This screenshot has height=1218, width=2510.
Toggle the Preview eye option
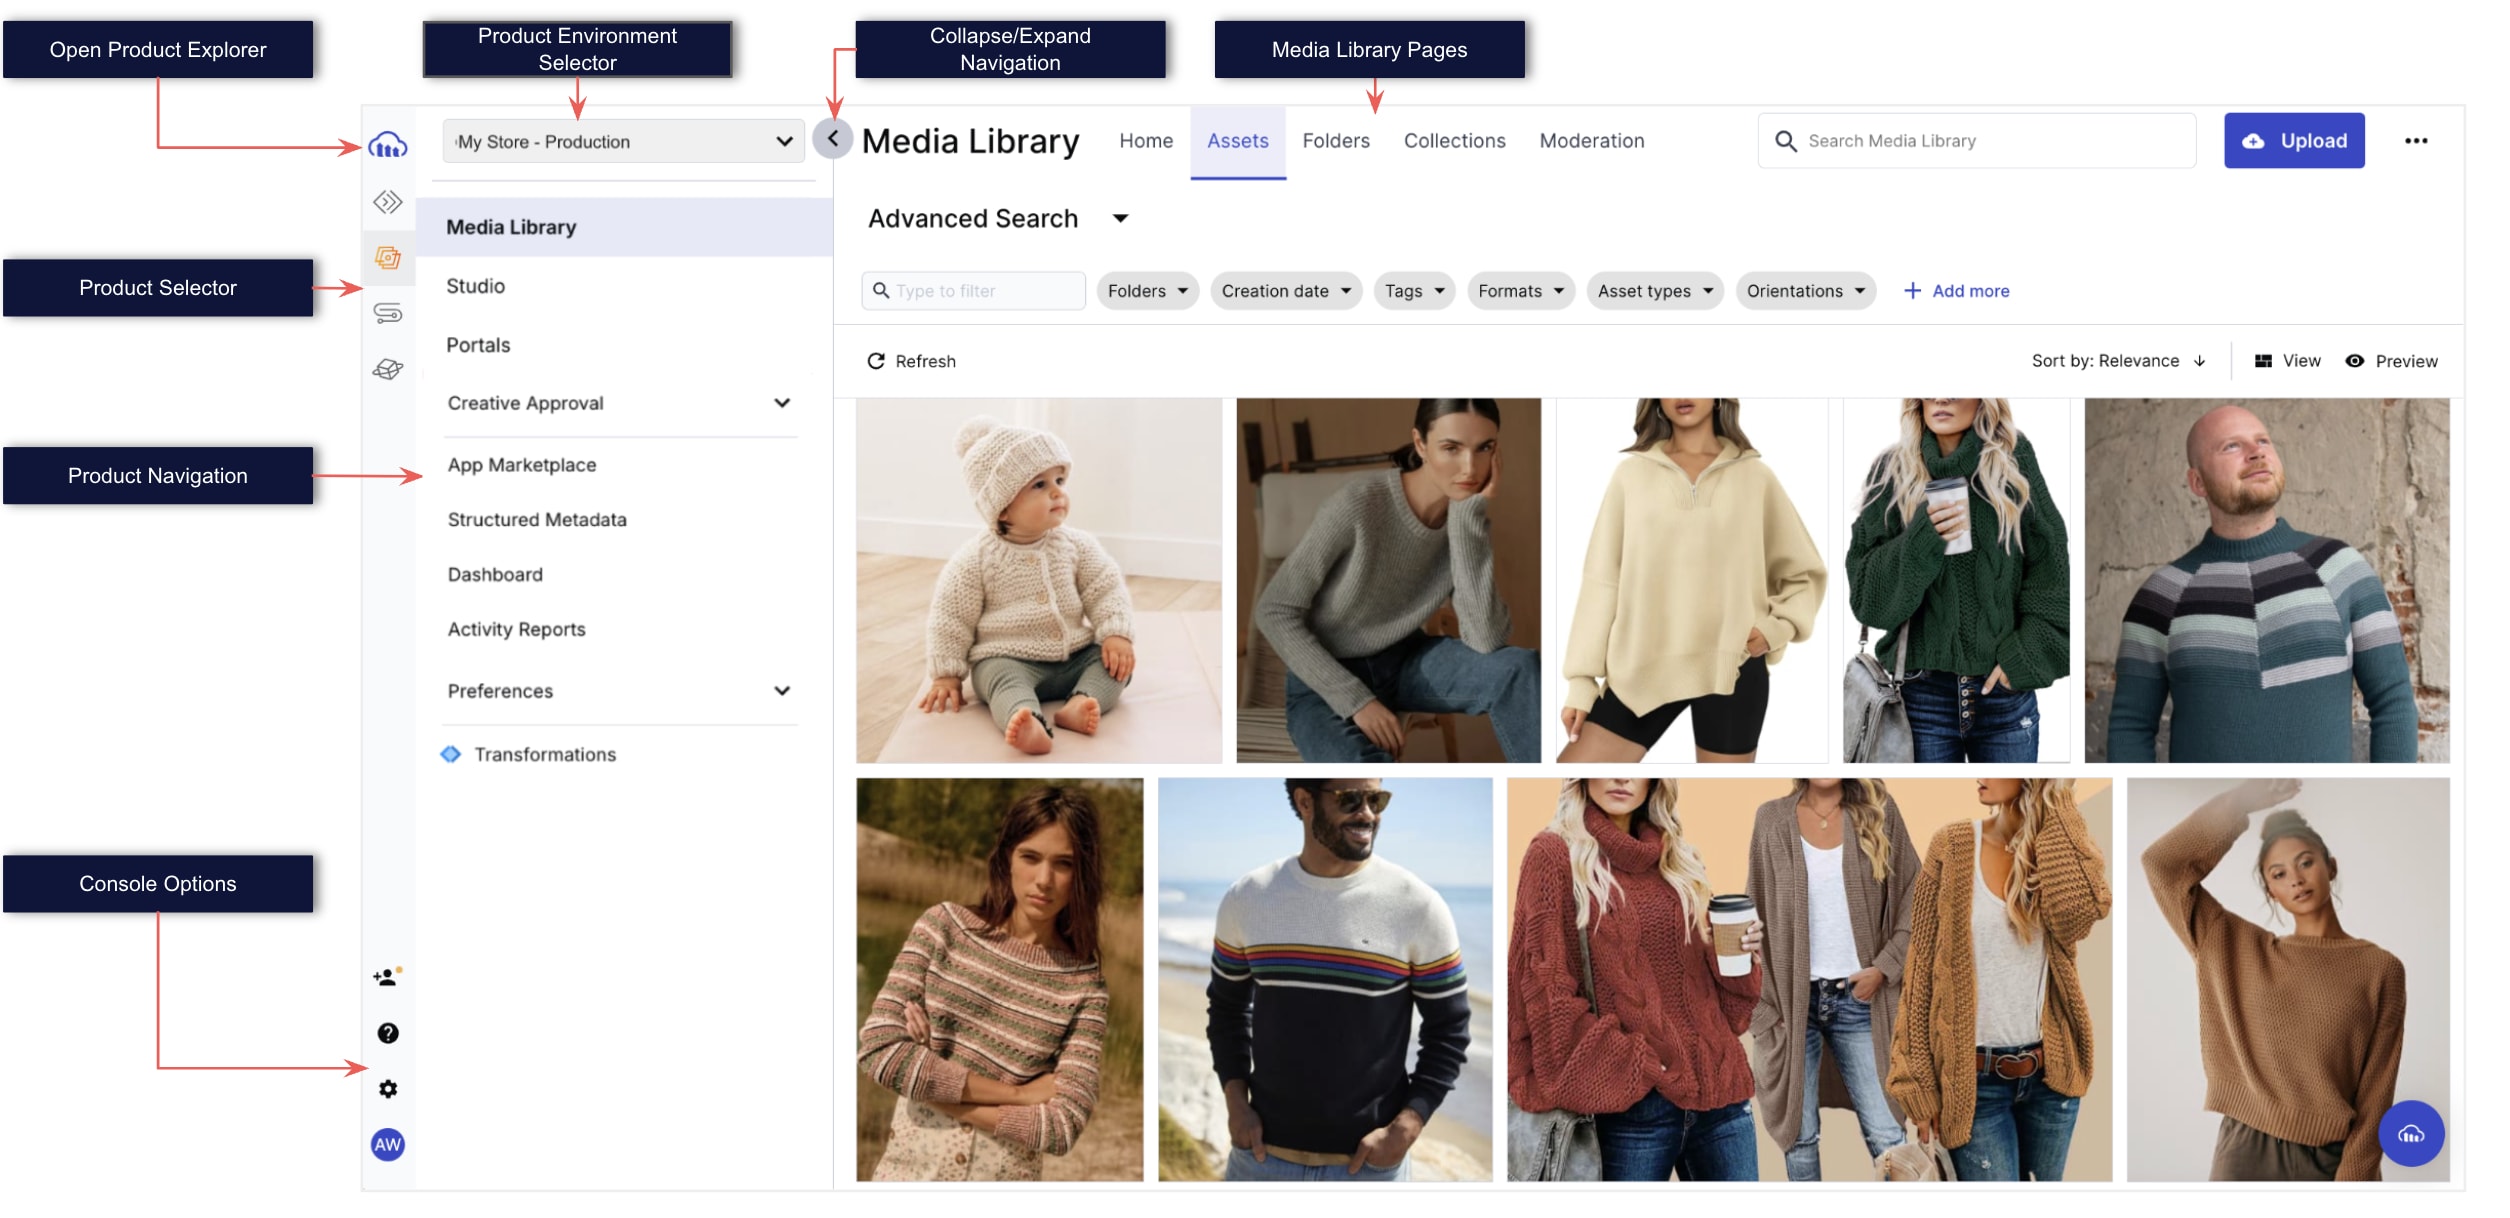click(x=2391, y=361)
